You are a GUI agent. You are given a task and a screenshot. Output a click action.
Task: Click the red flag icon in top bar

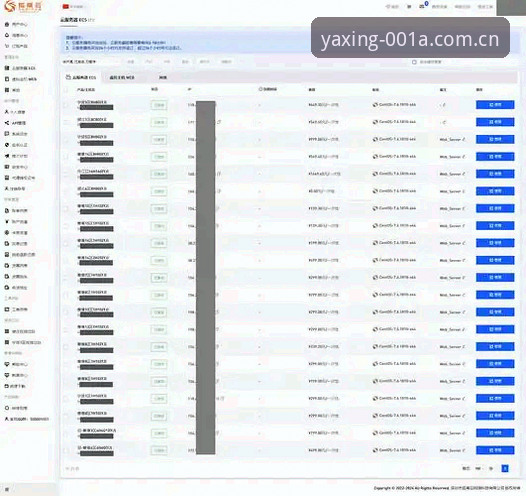pos(65,6)
